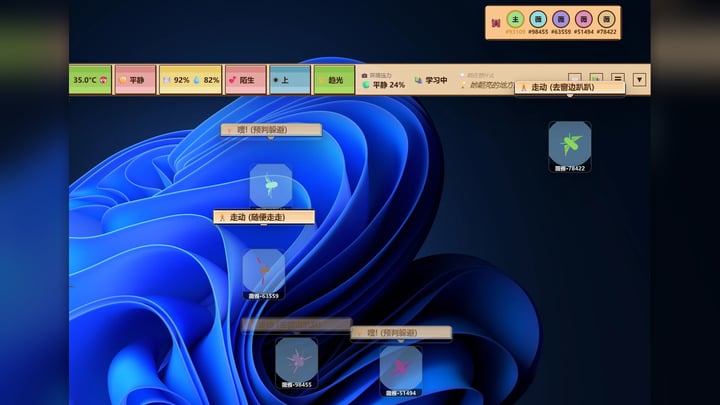Click the first square icon button left of chart icon

(x=574, y=77)
